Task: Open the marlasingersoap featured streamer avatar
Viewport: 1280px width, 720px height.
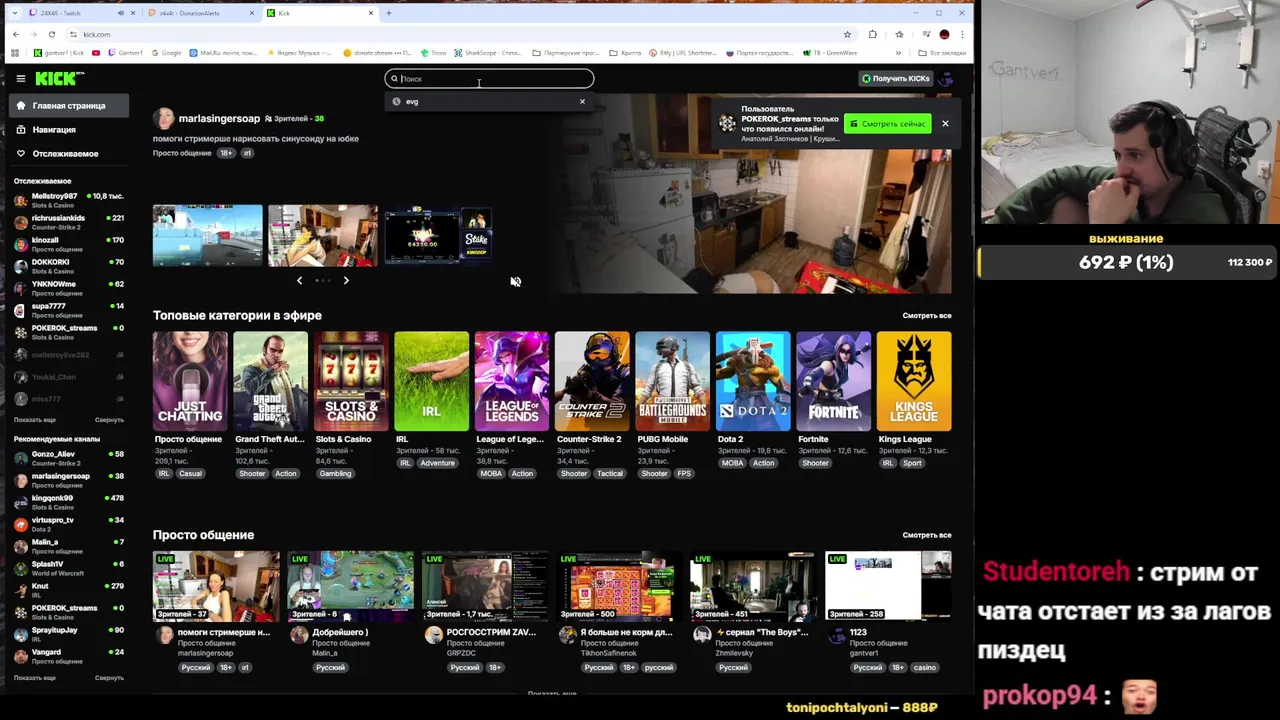Action: (164, 118)
